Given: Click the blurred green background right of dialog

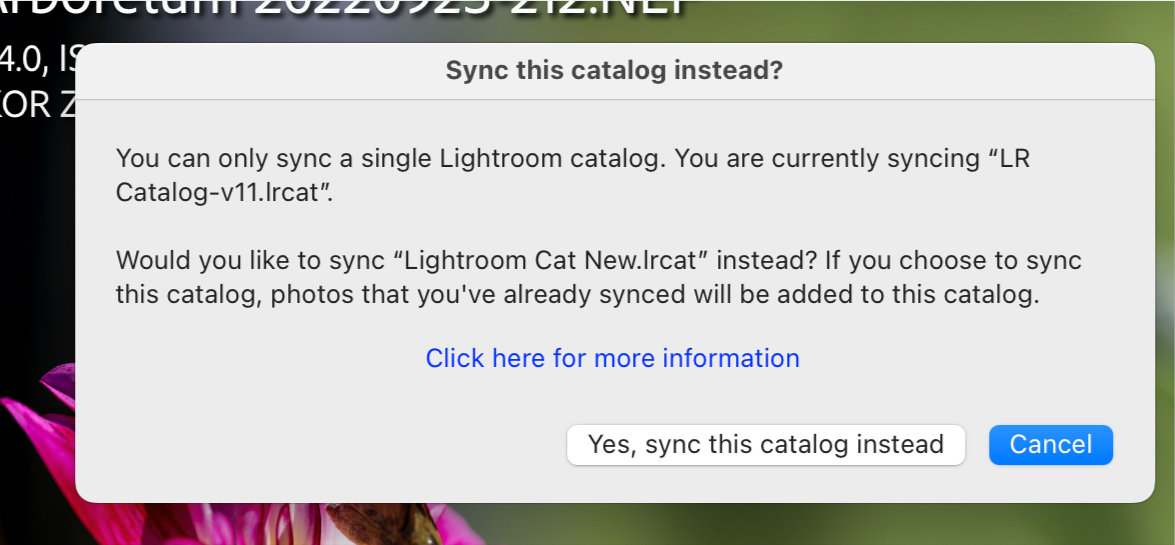Looking at the screenshot, I should coord(1164,300).
